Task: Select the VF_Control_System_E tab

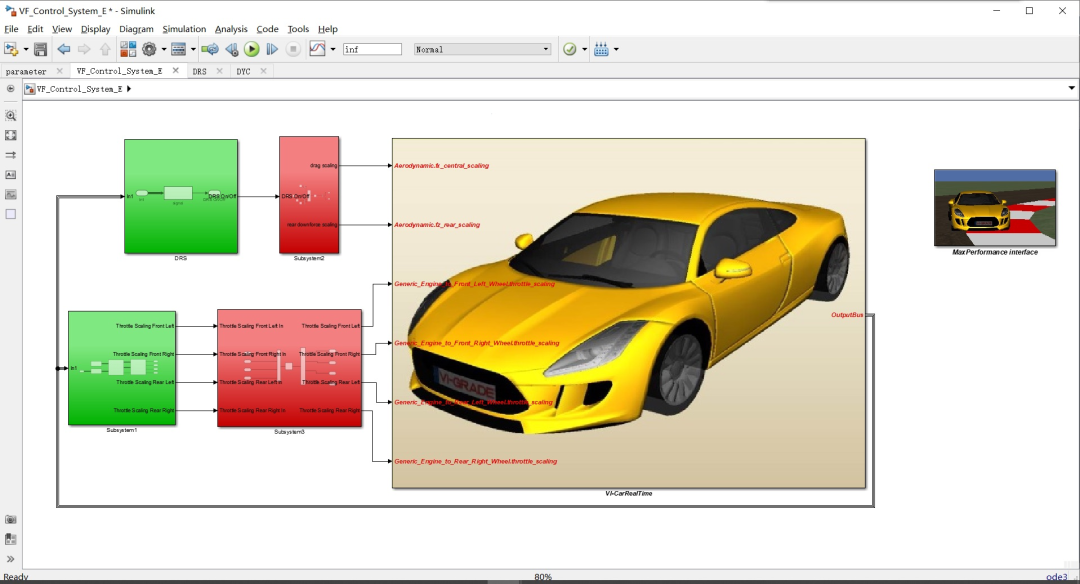Action: (119, 71)
